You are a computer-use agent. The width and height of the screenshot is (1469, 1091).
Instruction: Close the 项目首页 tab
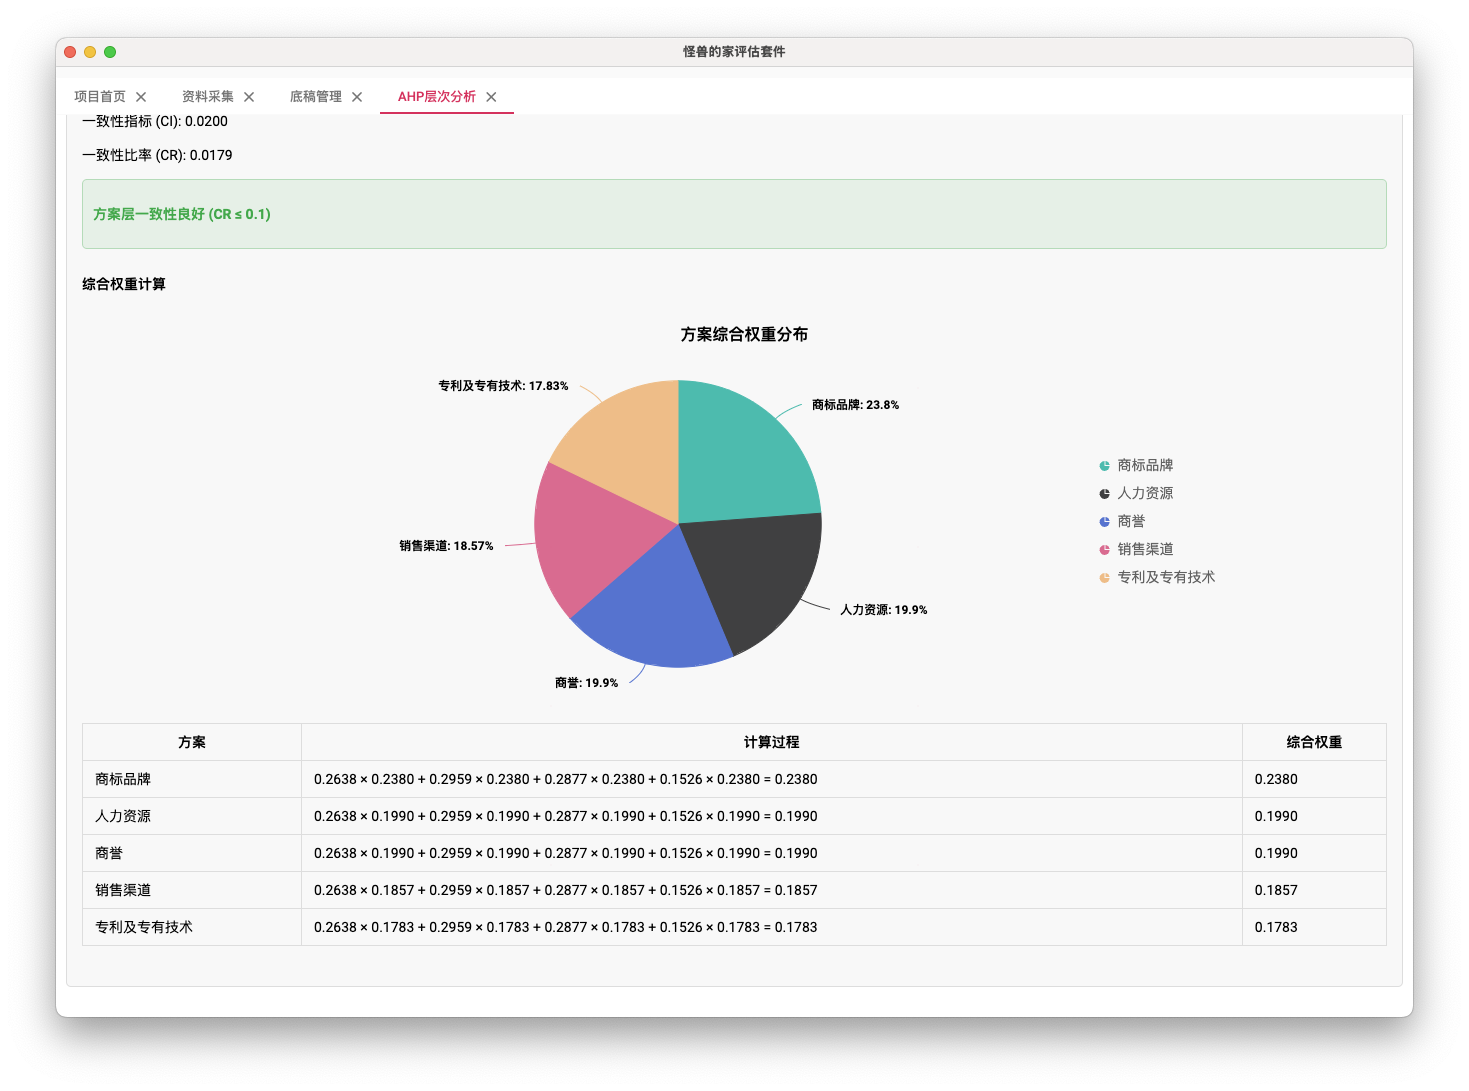click(141, 97)
